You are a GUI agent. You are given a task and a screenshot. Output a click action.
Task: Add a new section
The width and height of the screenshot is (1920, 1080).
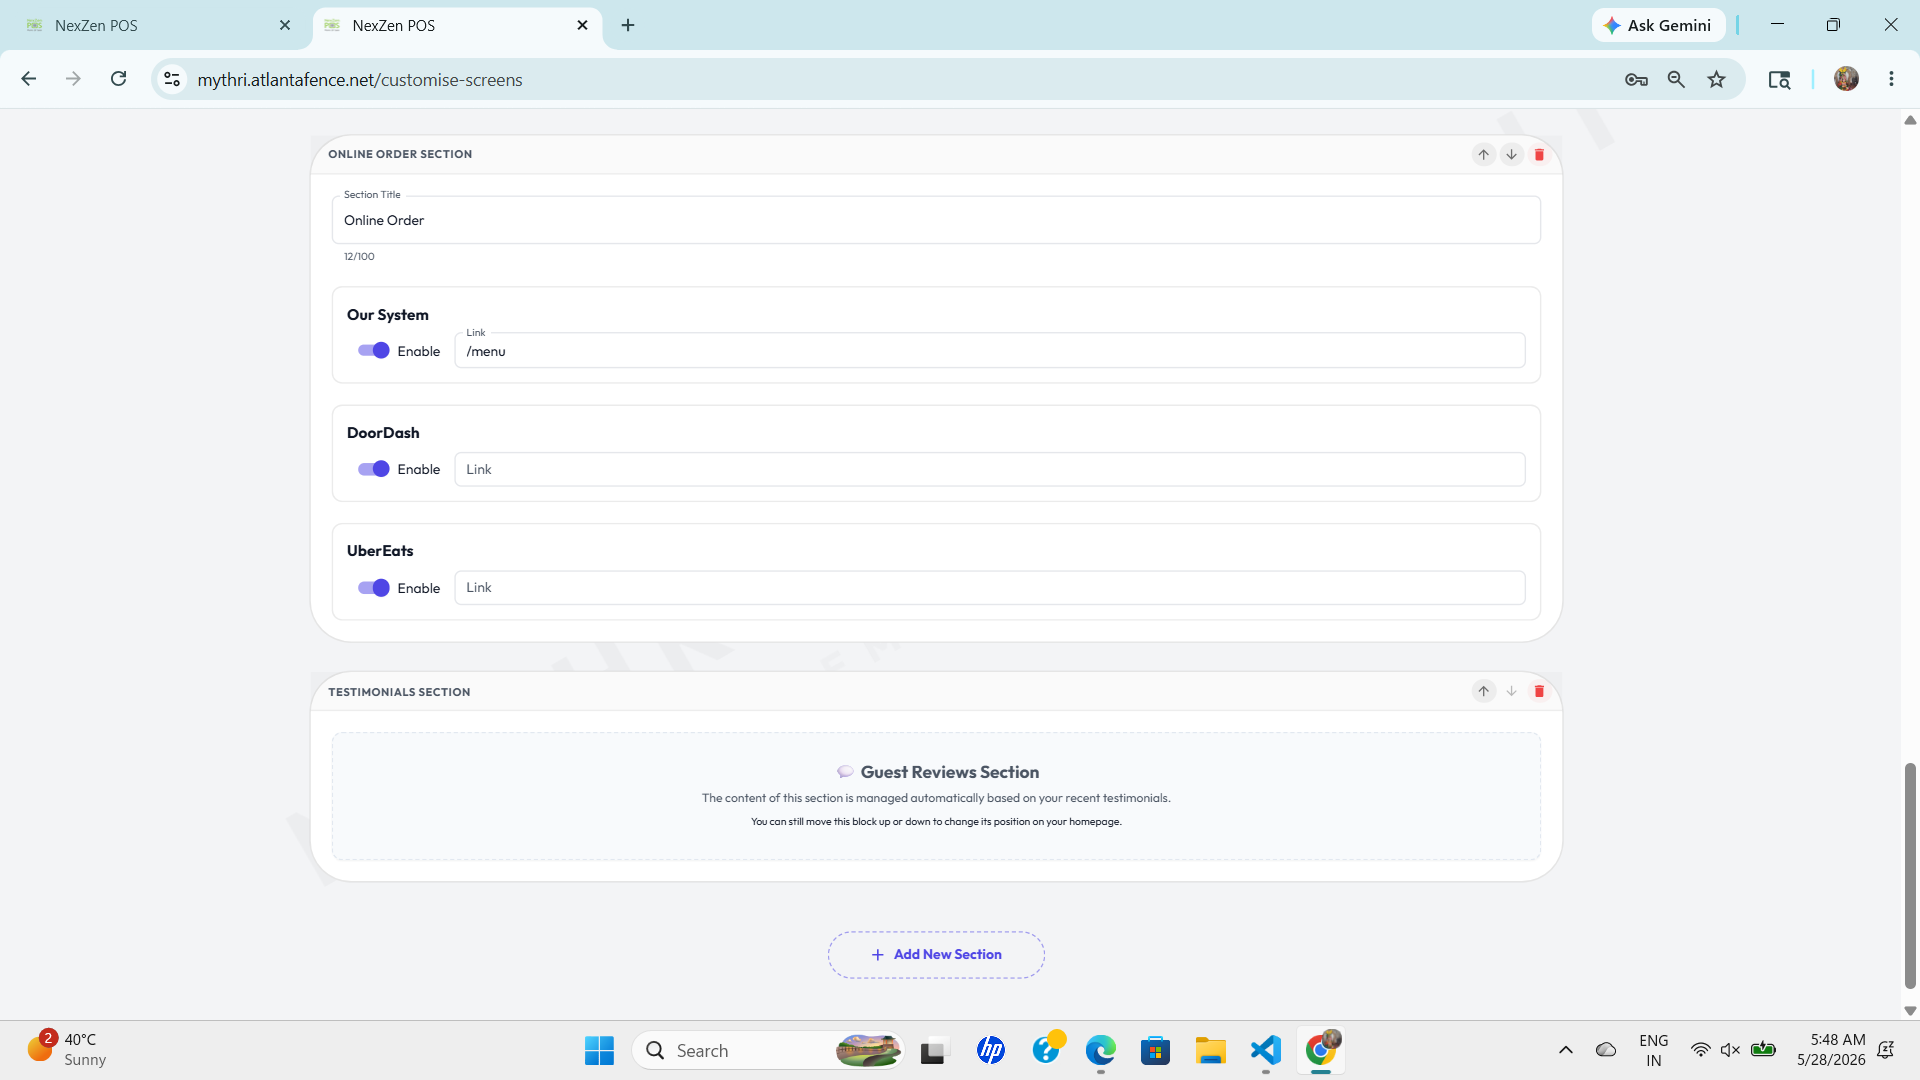coord(936,955)
